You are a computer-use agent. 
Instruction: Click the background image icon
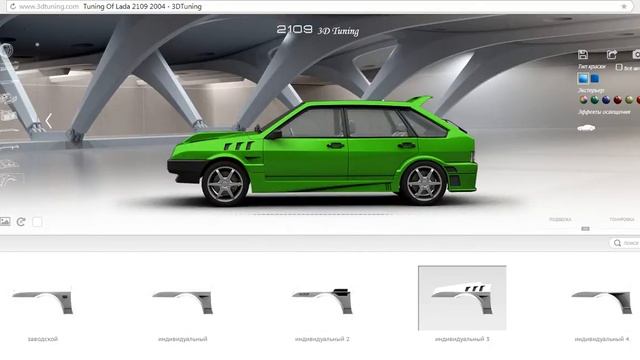[x=5, y=221]
